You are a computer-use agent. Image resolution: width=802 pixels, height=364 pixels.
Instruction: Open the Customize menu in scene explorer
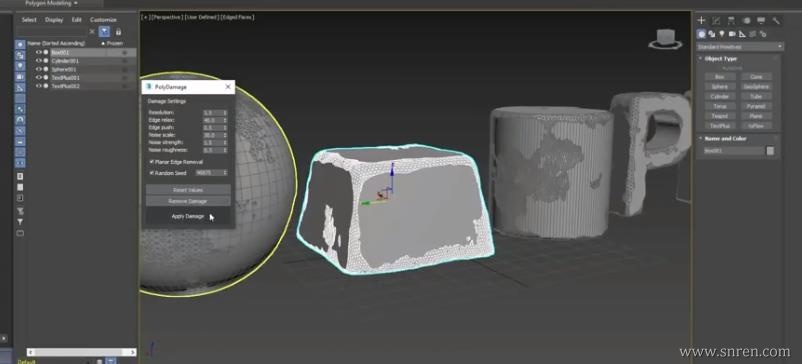[103, 20]
